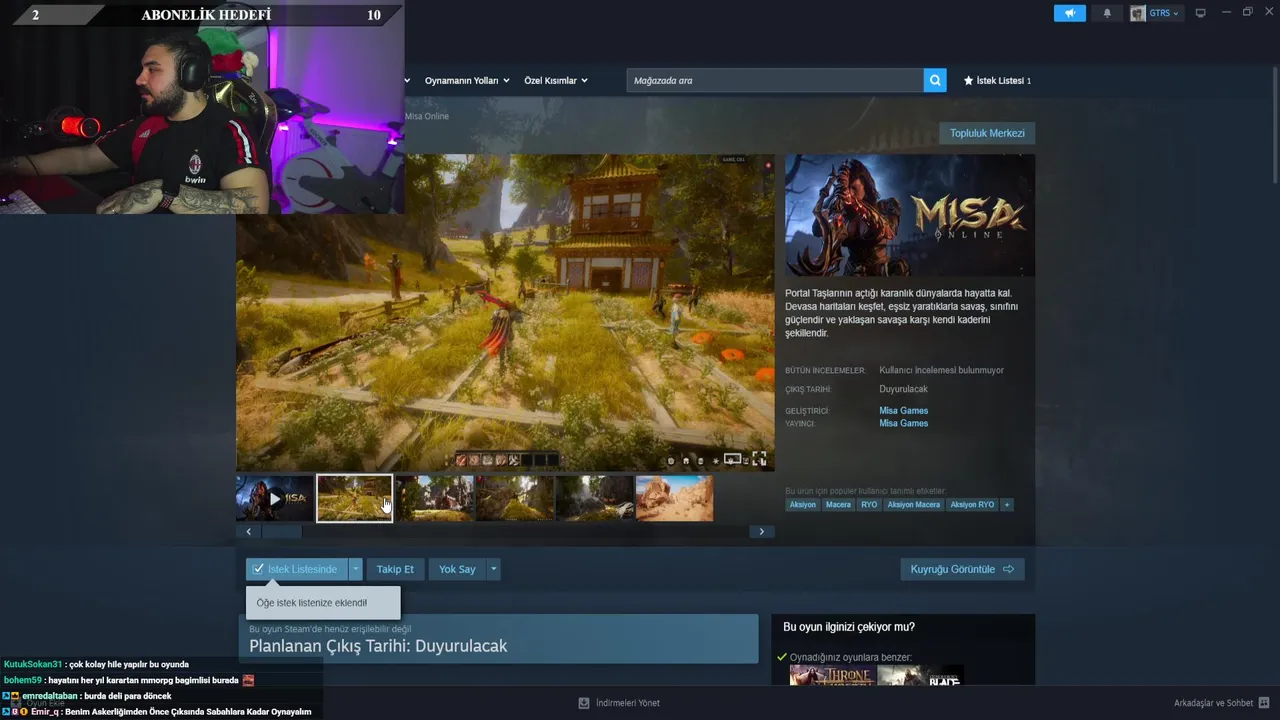Click the GTRS profile avatar
Viewport: 1280px width, 720px height.
point(1138,13)
